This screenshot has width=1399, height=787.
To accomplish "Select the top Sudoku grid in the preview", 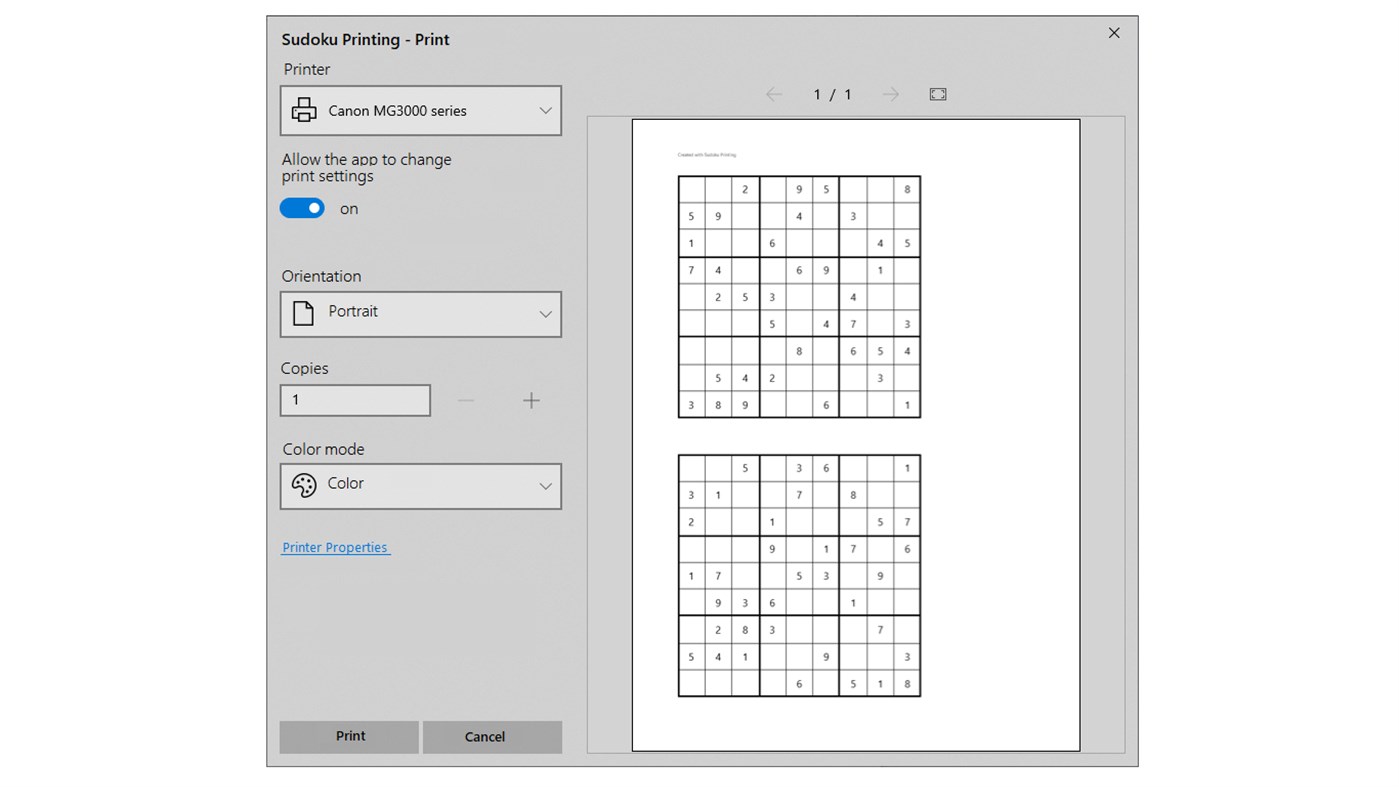I will pos(798,296).
